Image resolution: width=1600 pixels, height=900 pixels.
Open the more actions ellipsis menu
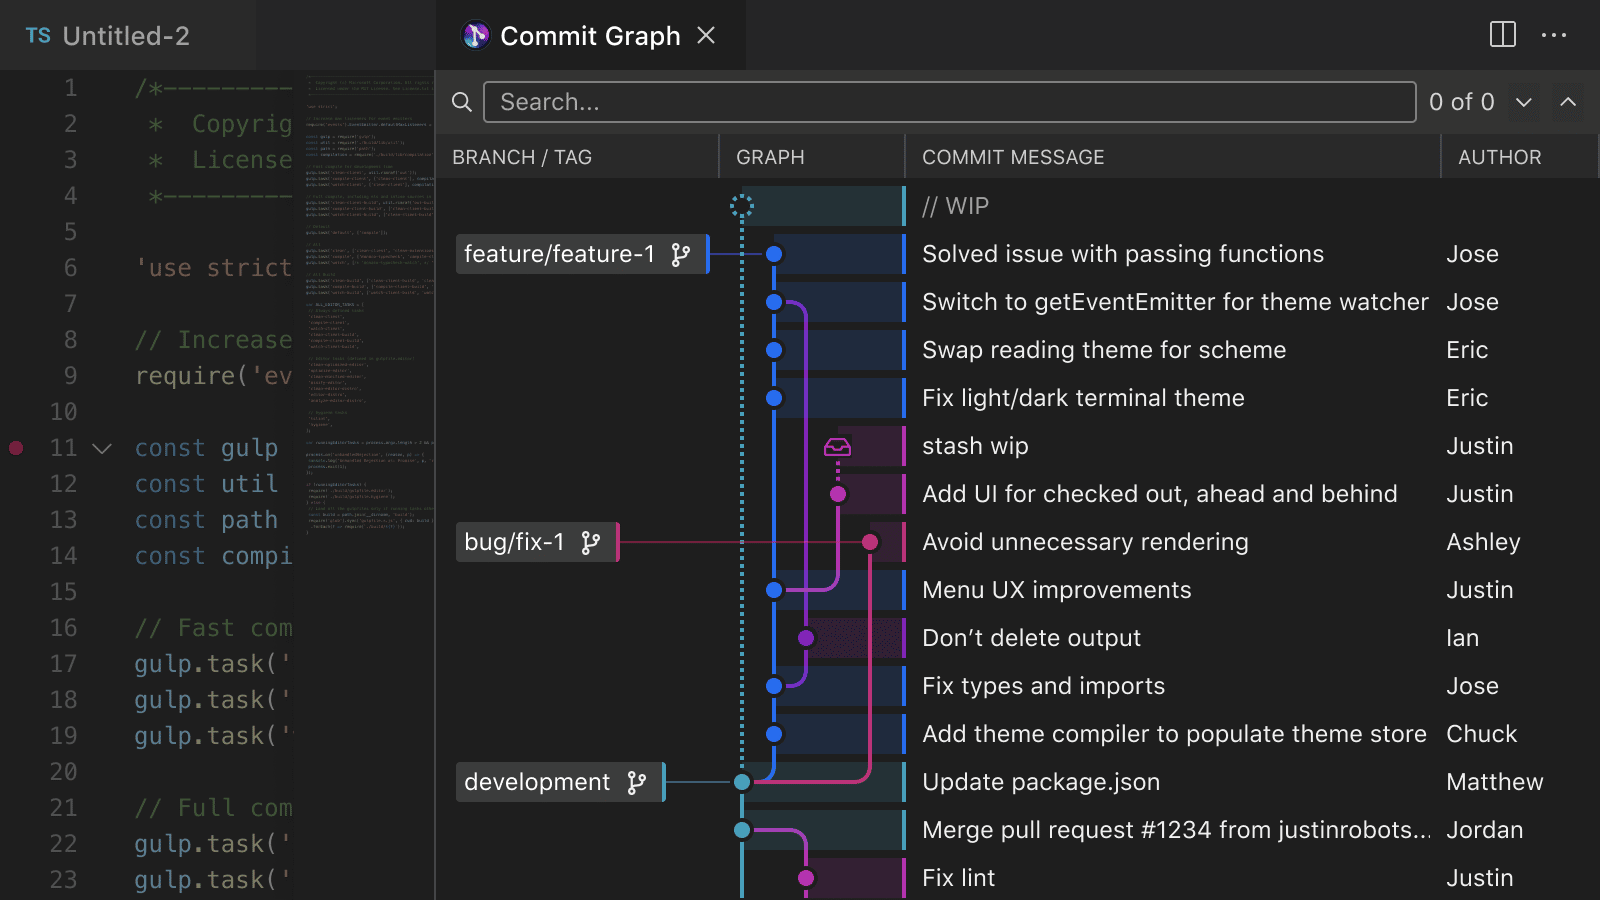tap(1554, 35)
